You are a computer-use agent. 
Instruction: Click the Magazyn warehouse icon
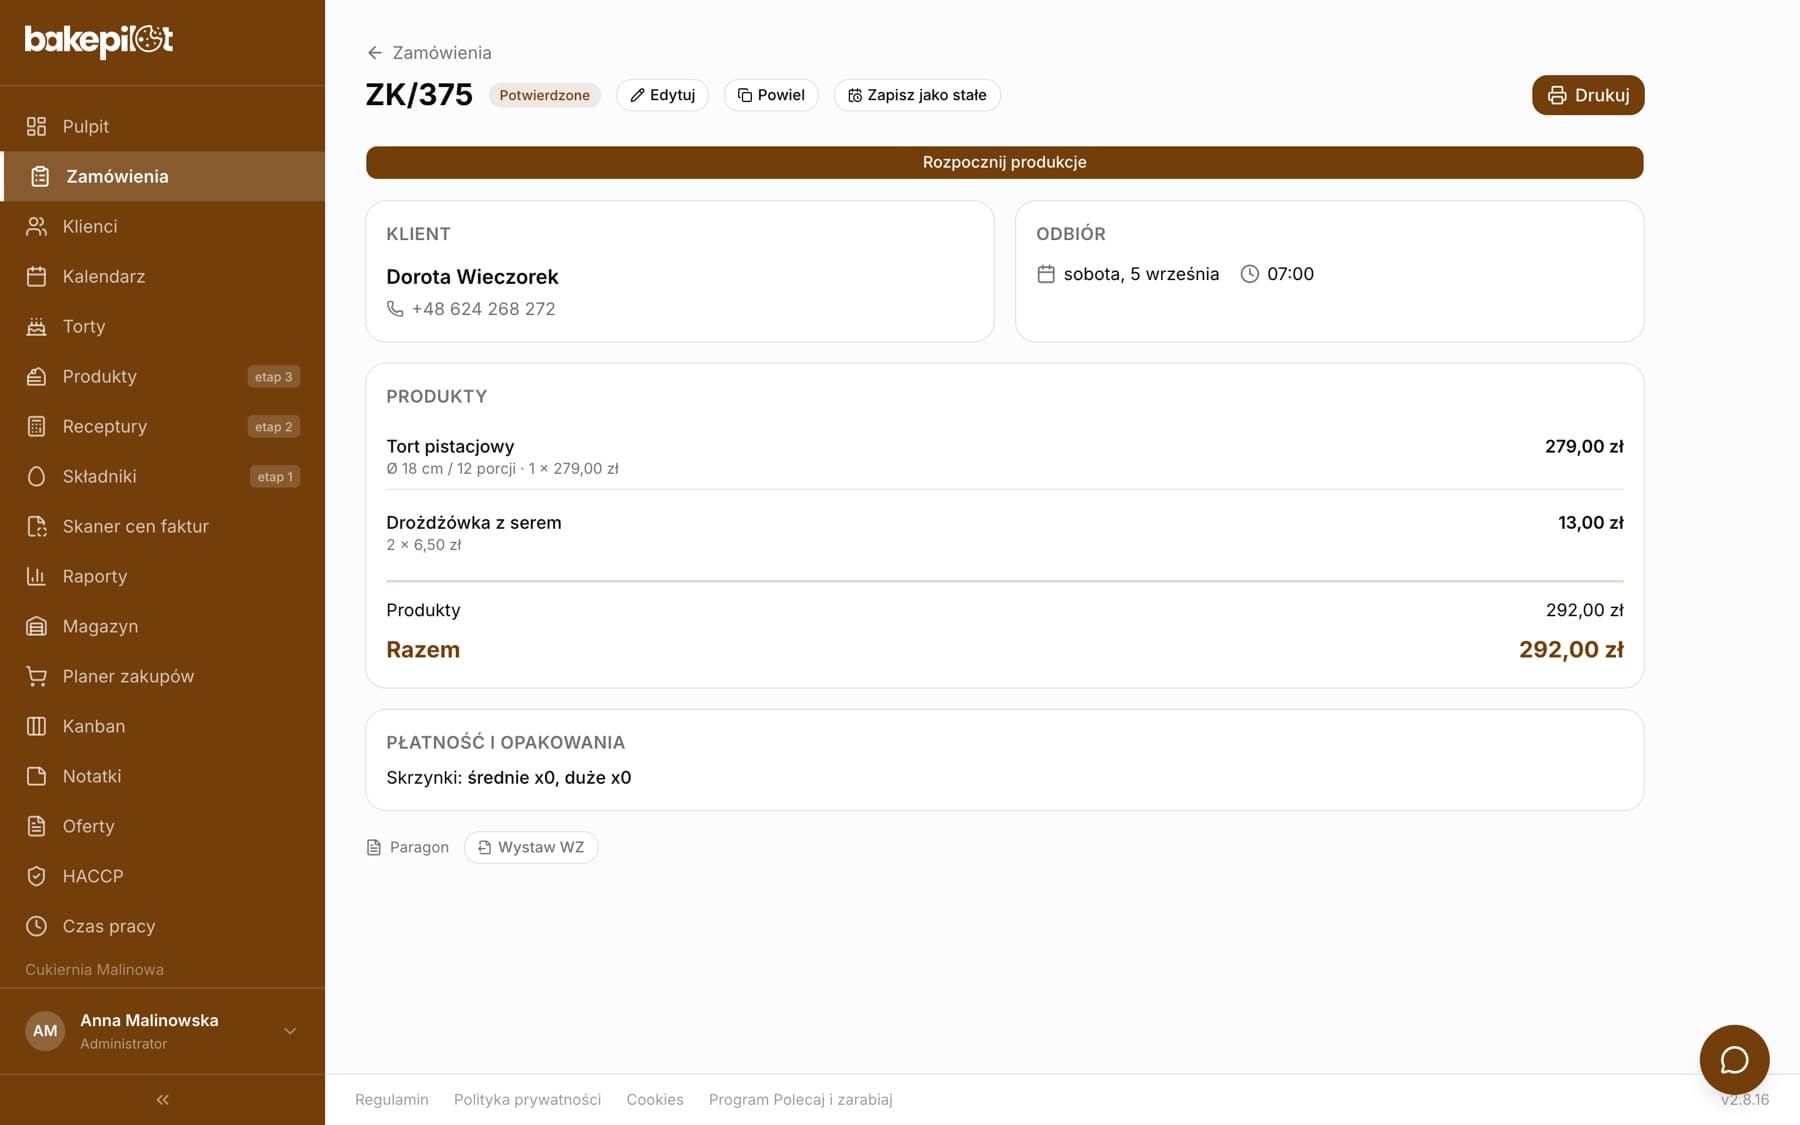36,626
